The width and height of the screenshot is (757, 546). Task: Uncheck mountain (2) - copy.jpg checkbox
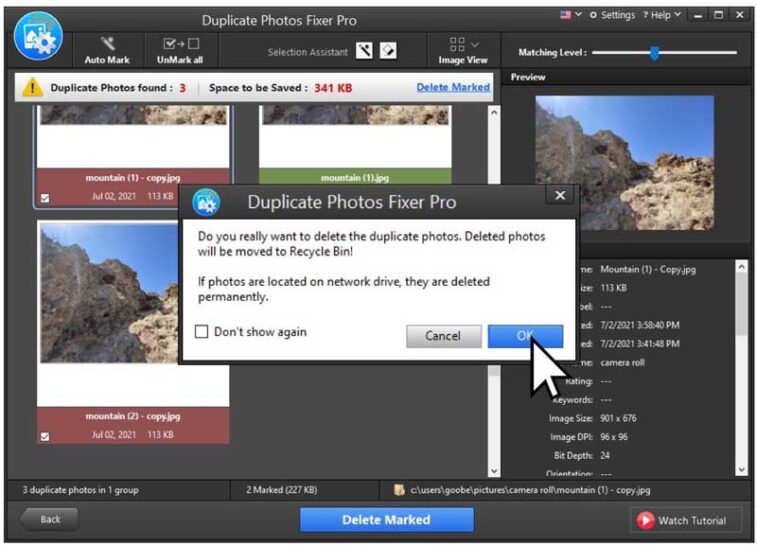45,437
